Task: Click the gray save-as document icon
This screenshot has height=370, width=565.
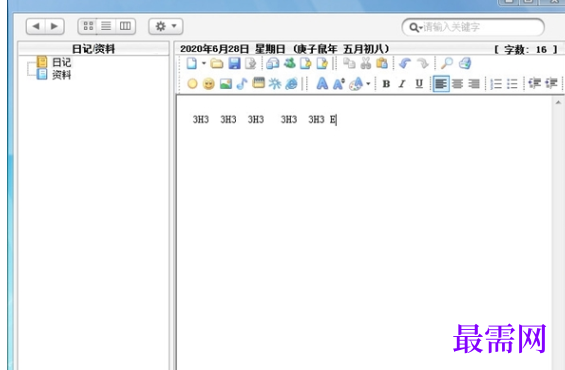Action: pos(250,63)
